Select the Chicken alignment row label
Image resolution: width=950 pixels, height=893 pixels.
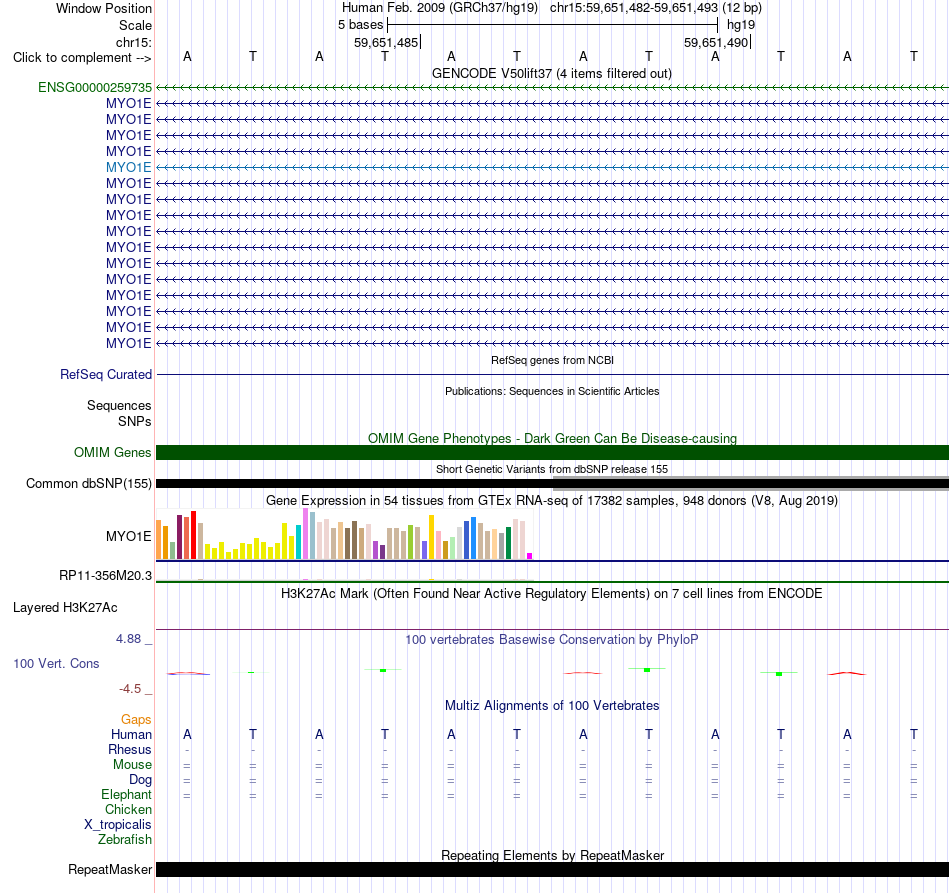[x=128, y=809]
